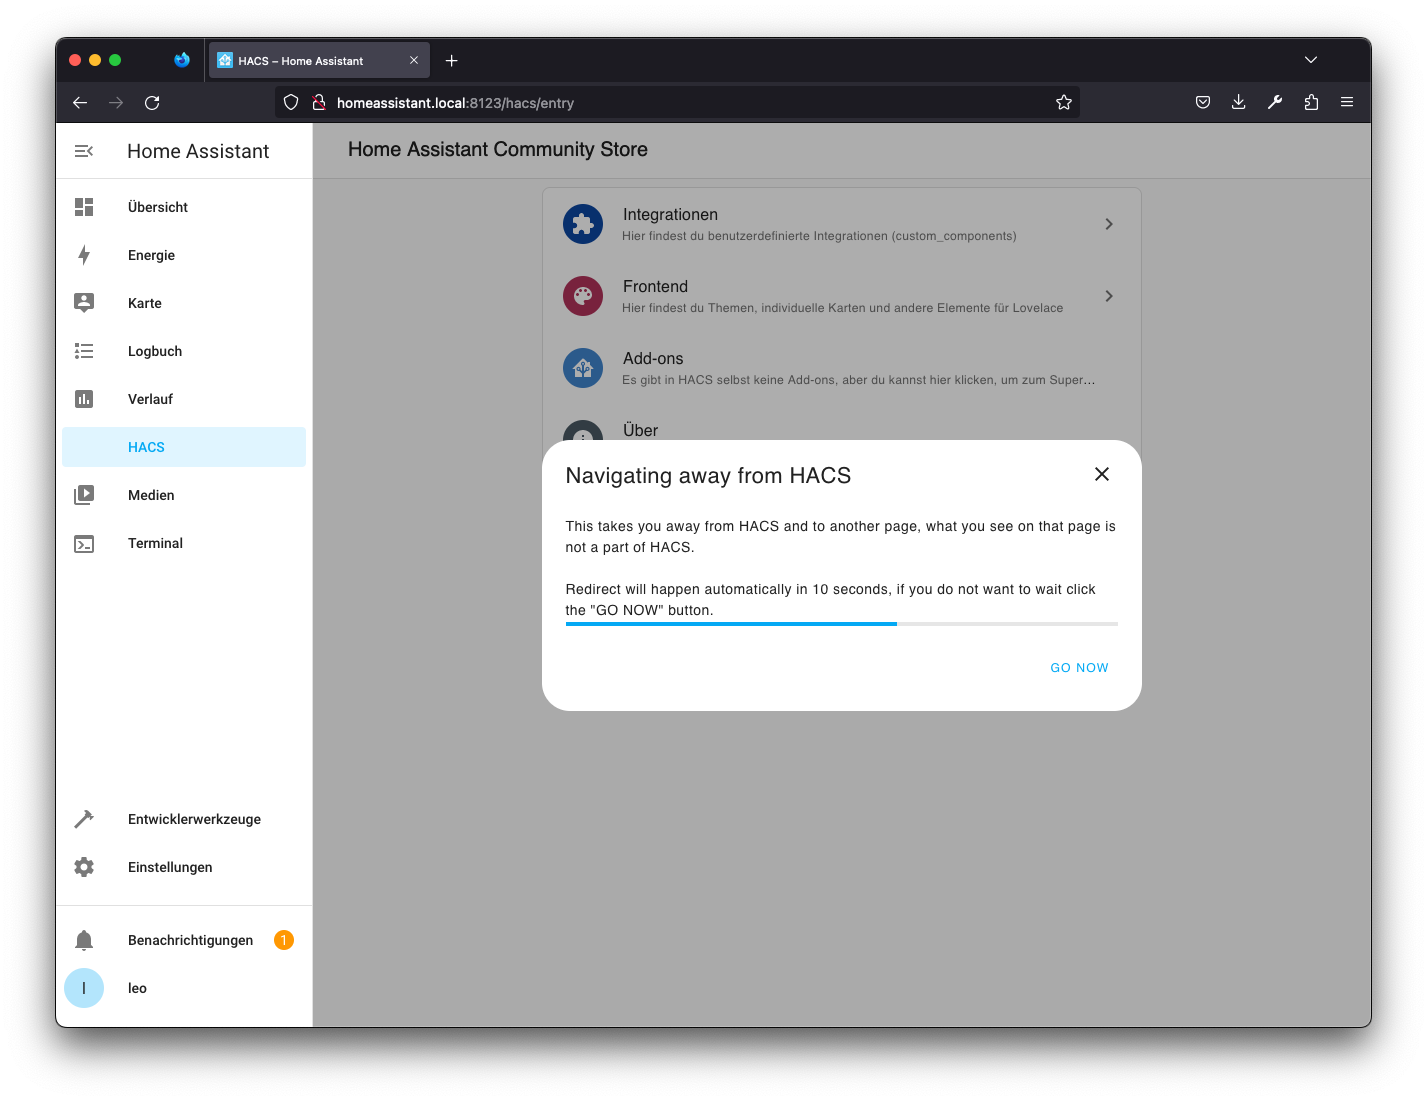Click the Add-ons house icon
1427x1101 pixels.
583,368
